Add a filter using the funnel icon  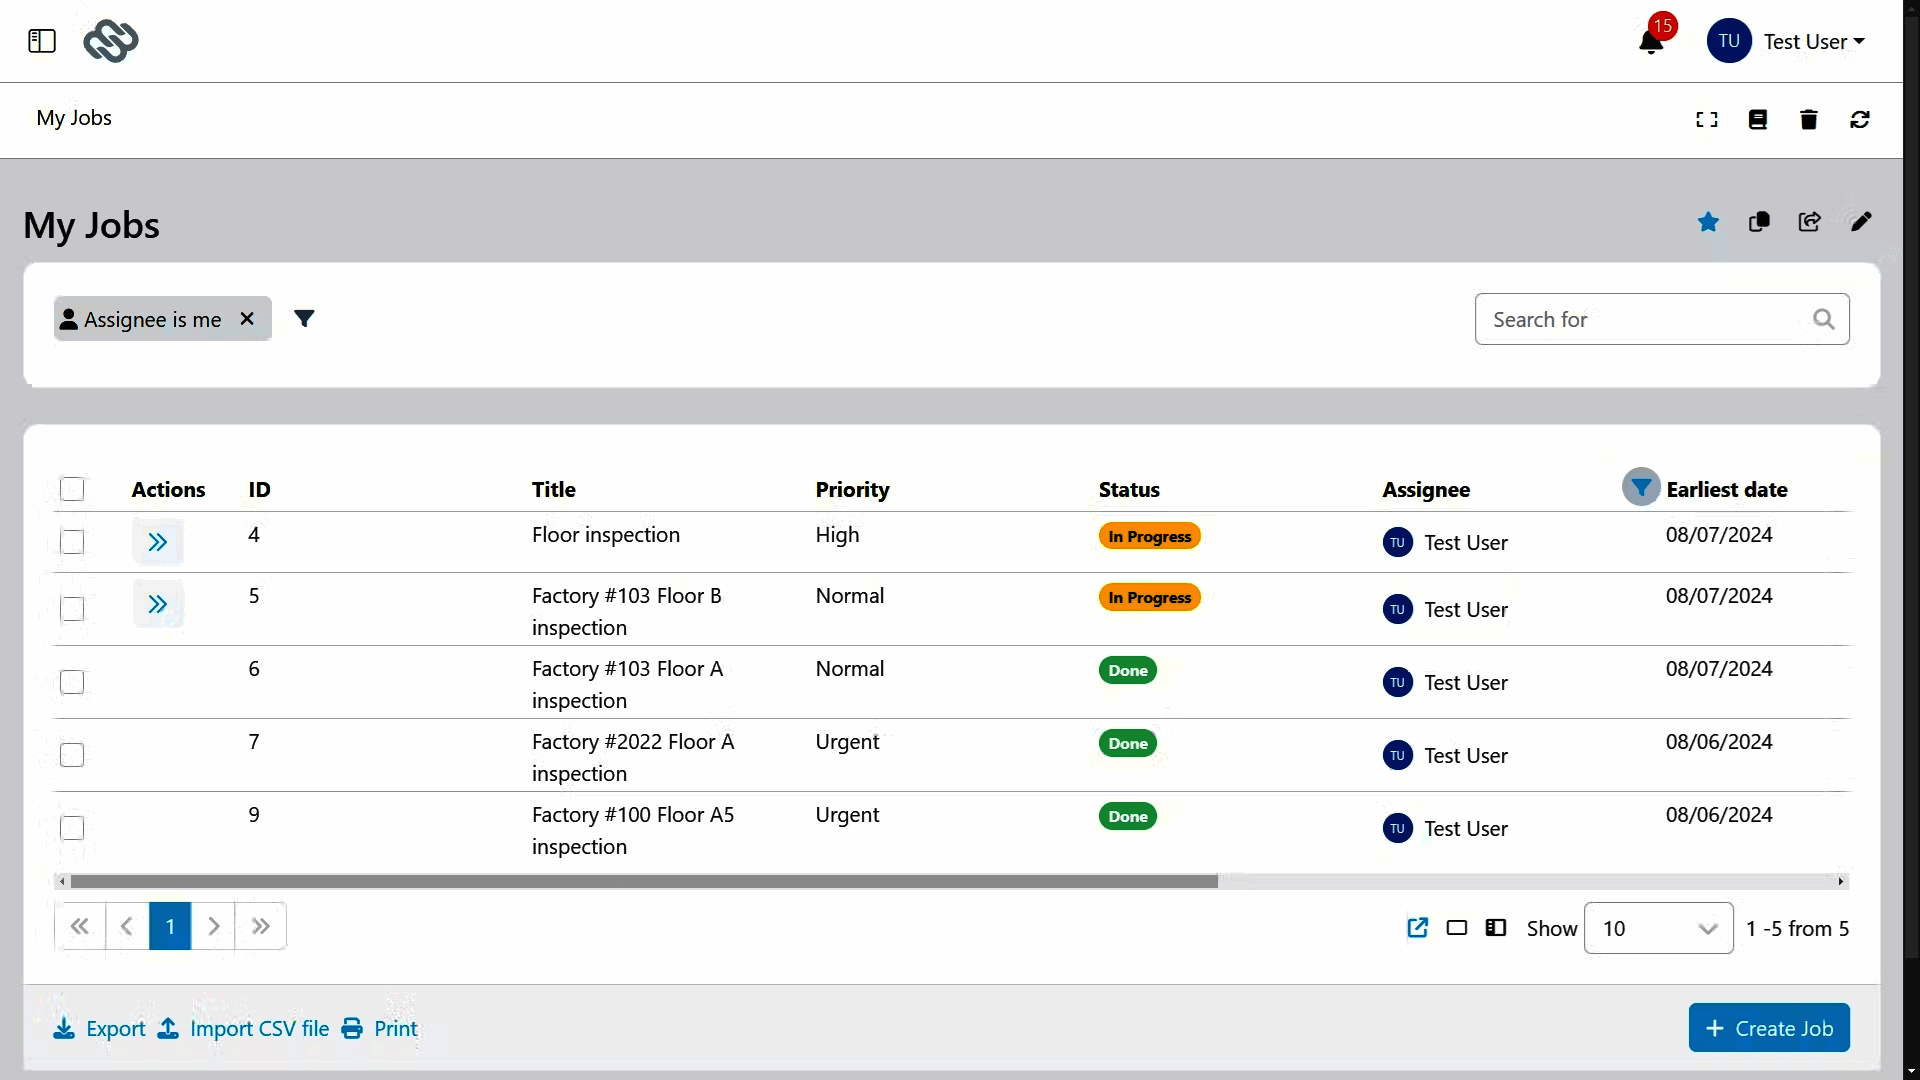(x=305, y=319)
